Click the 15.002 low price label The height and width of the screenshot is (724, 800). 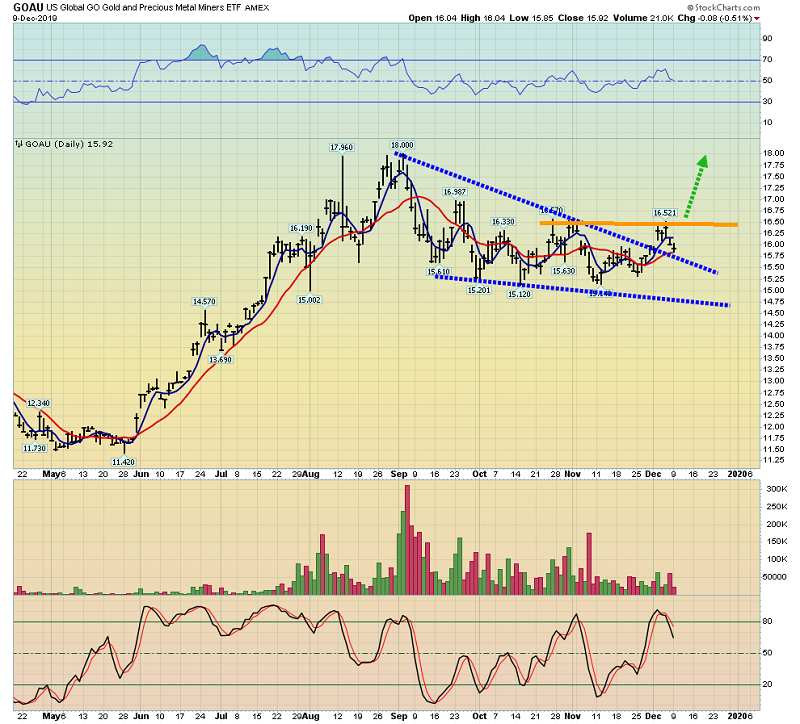(x=309, y=300)
